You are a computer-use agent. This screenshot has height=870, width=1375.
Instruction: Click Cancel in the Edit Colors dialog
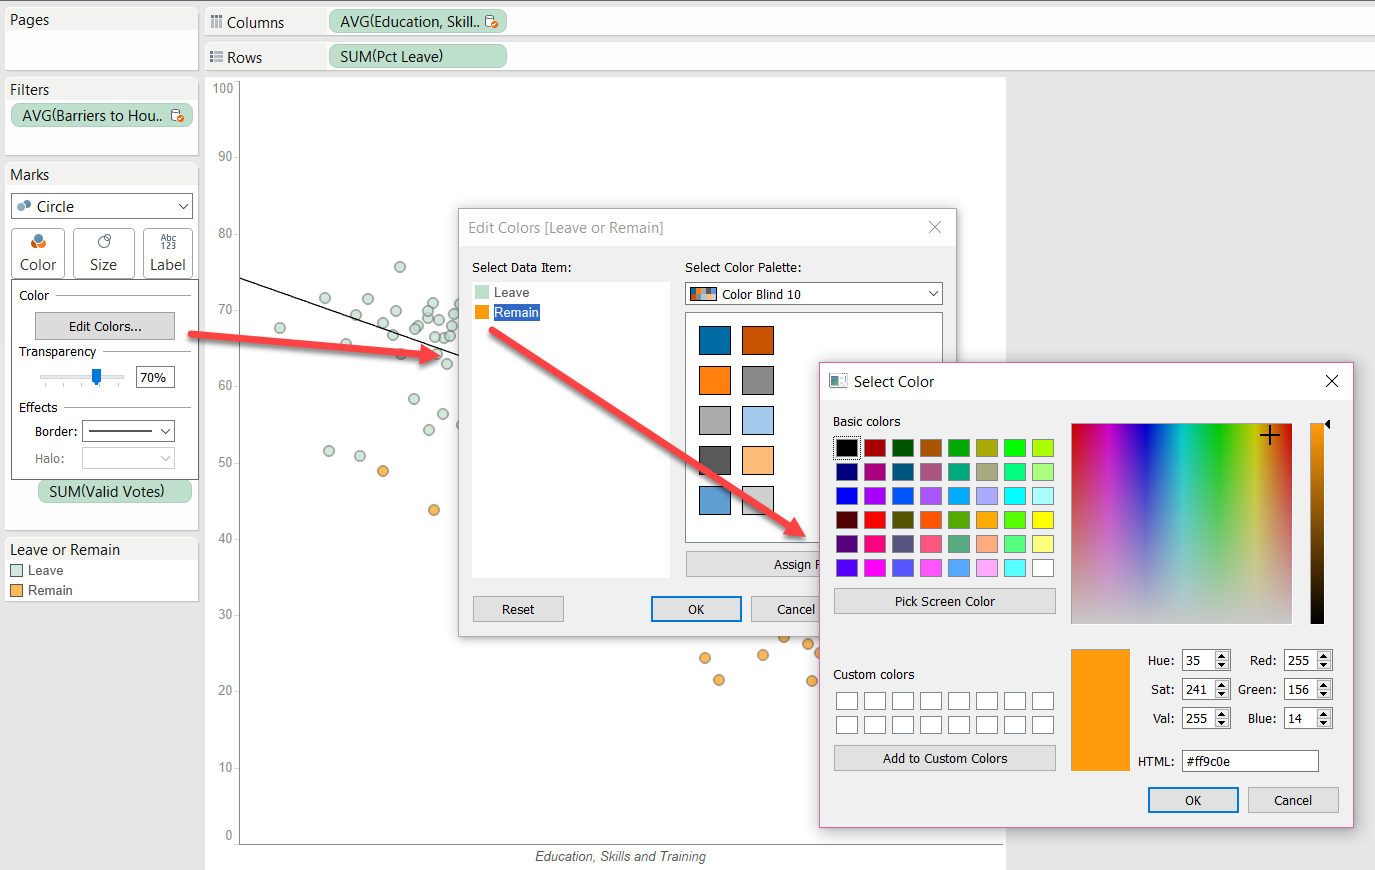point(786,609)
